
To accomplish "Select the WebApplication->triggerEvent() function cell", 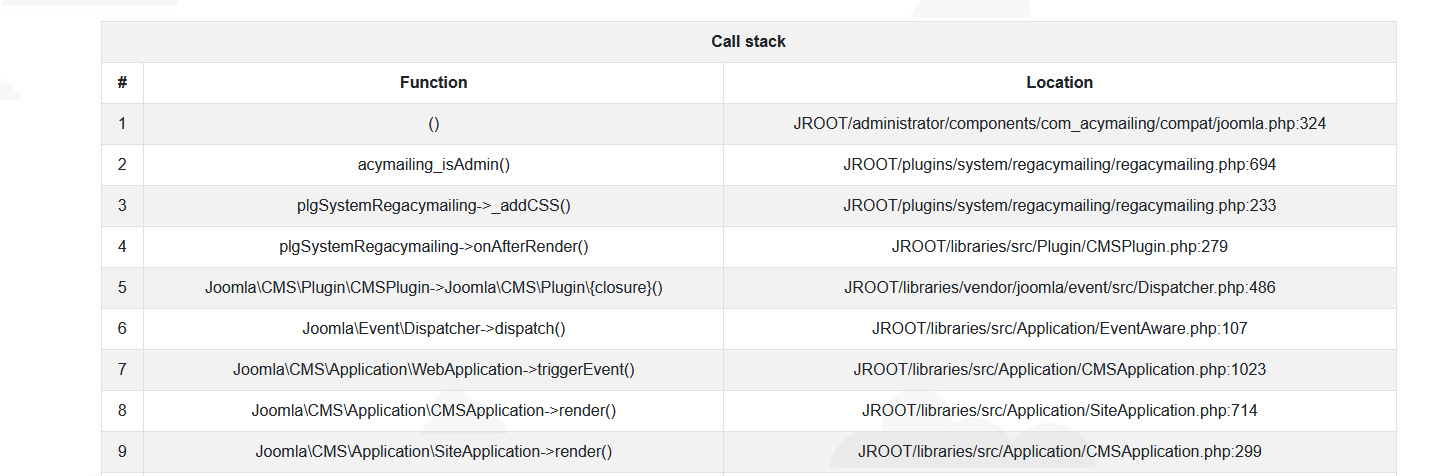I will pos(433,369).
